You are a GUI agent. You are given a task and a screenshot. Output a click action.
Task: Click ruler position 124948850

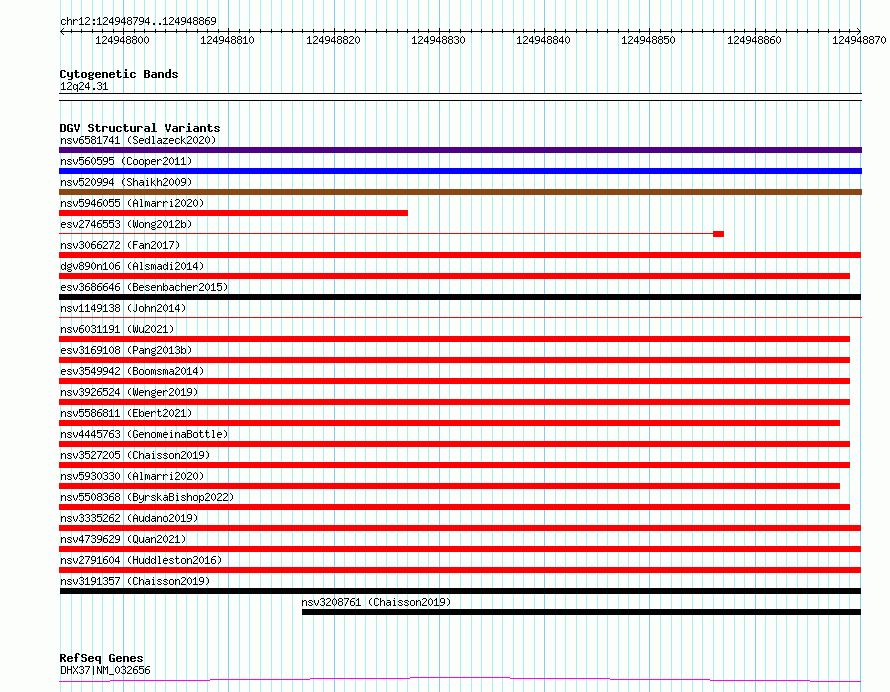(648, 40)
